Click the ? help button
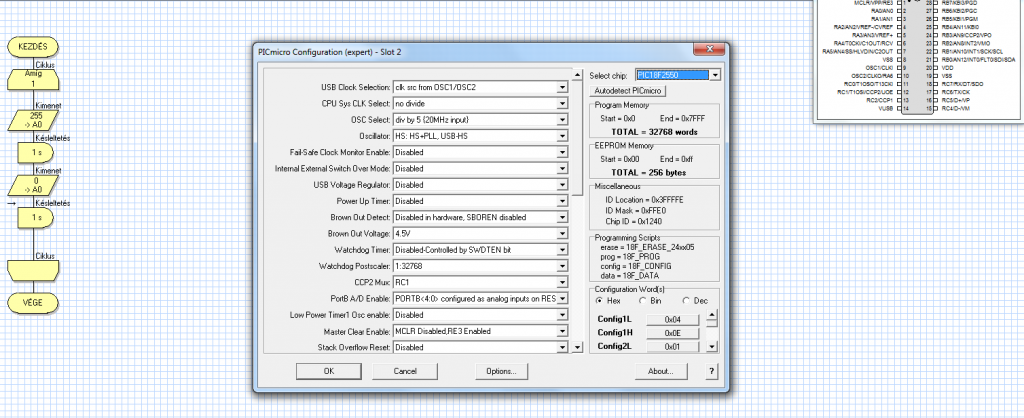 click(711, 371)
